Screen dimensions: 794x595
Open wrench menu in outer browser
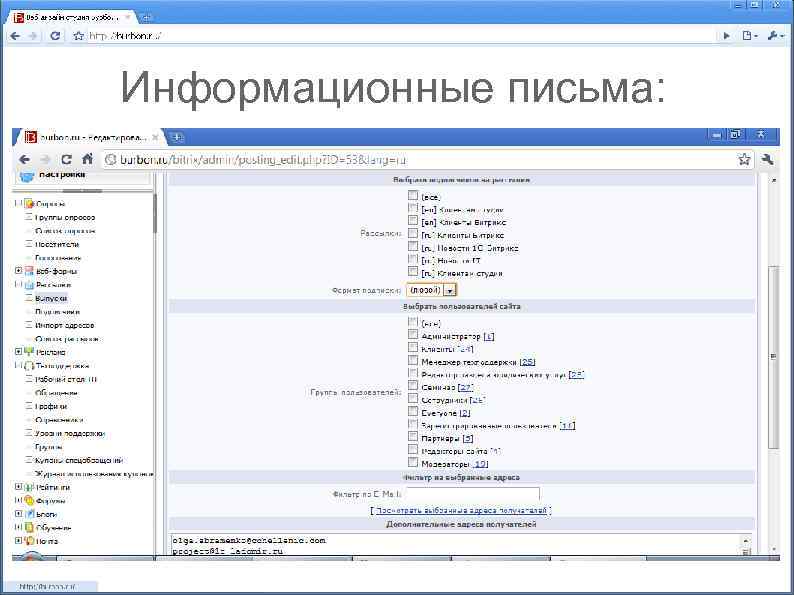tap(775, 36)
